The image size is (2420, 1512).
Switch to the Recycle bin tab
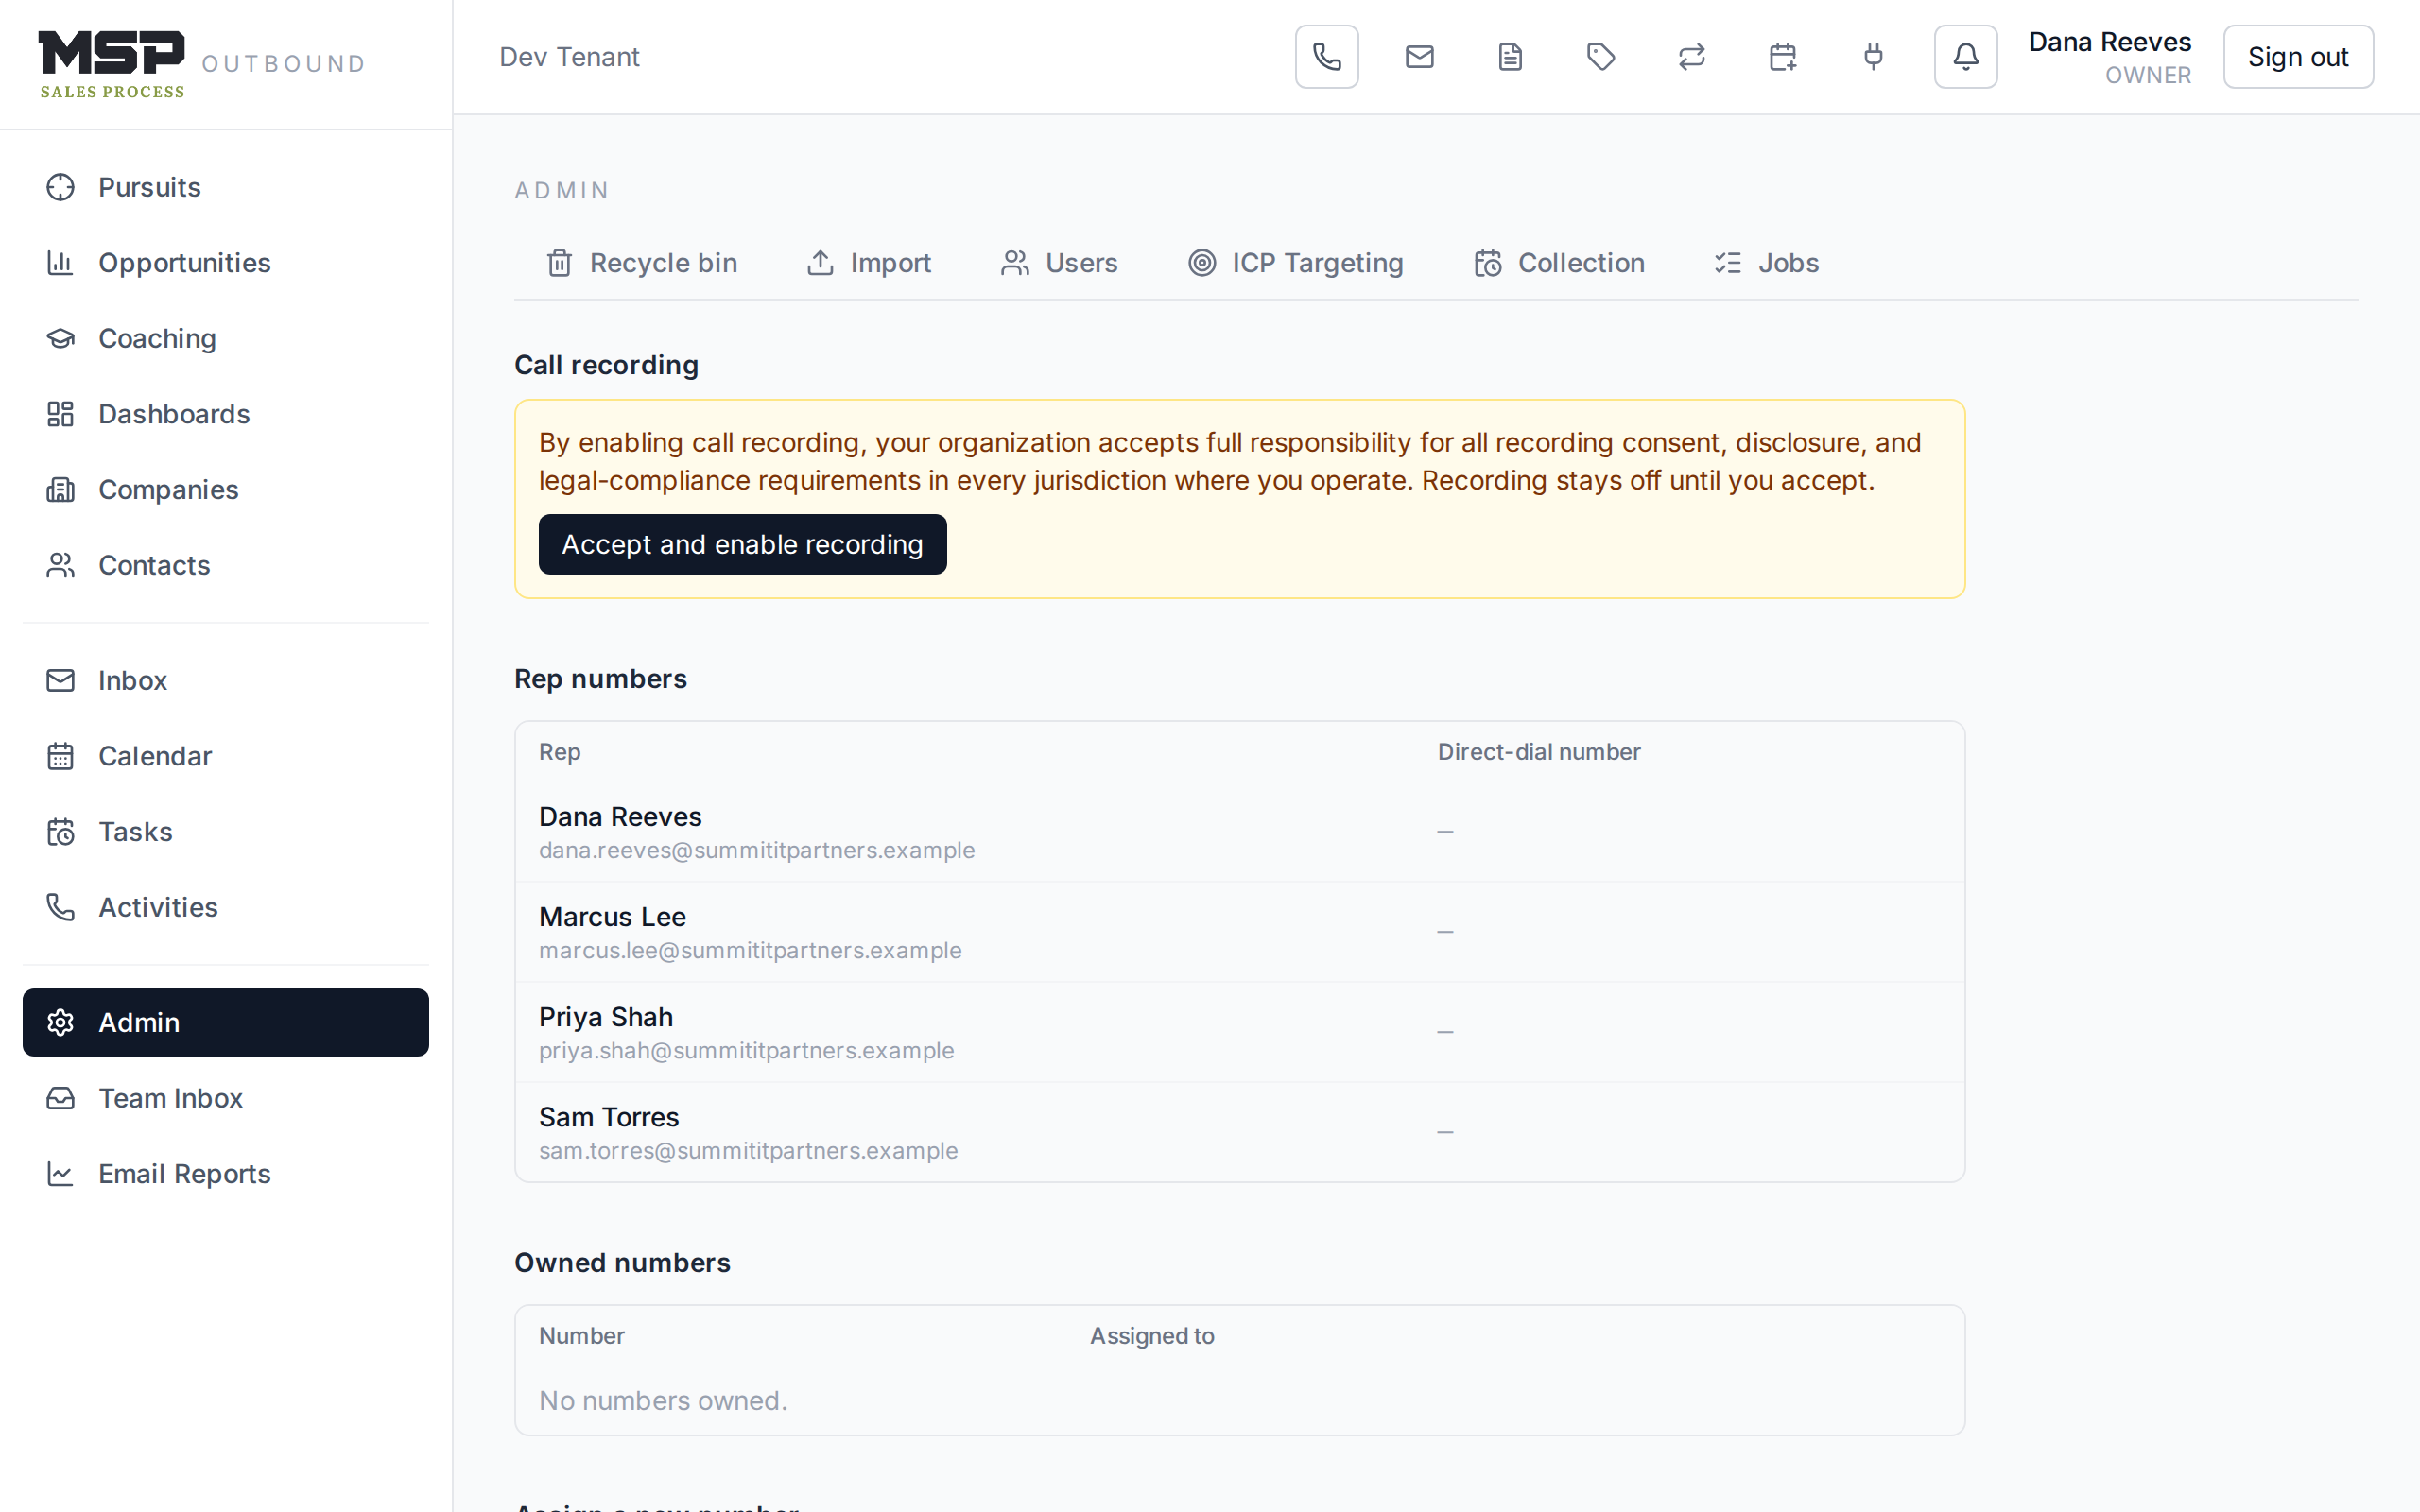click(642, 263)
